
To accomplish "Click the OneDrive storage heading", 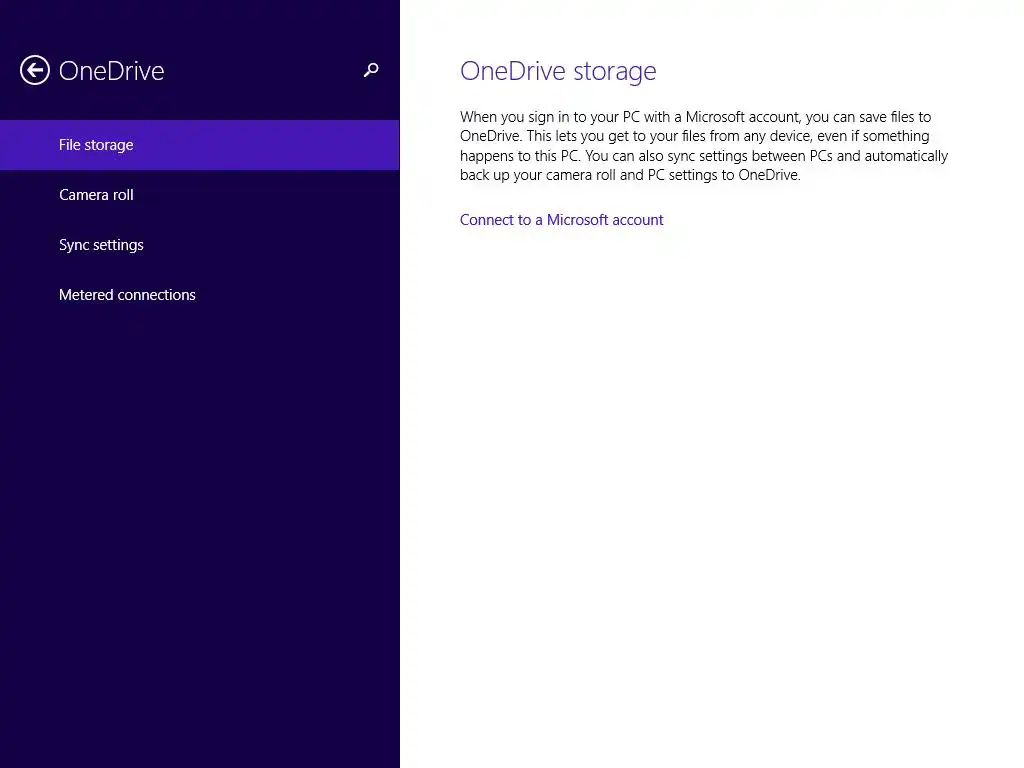I will (558, 71).
